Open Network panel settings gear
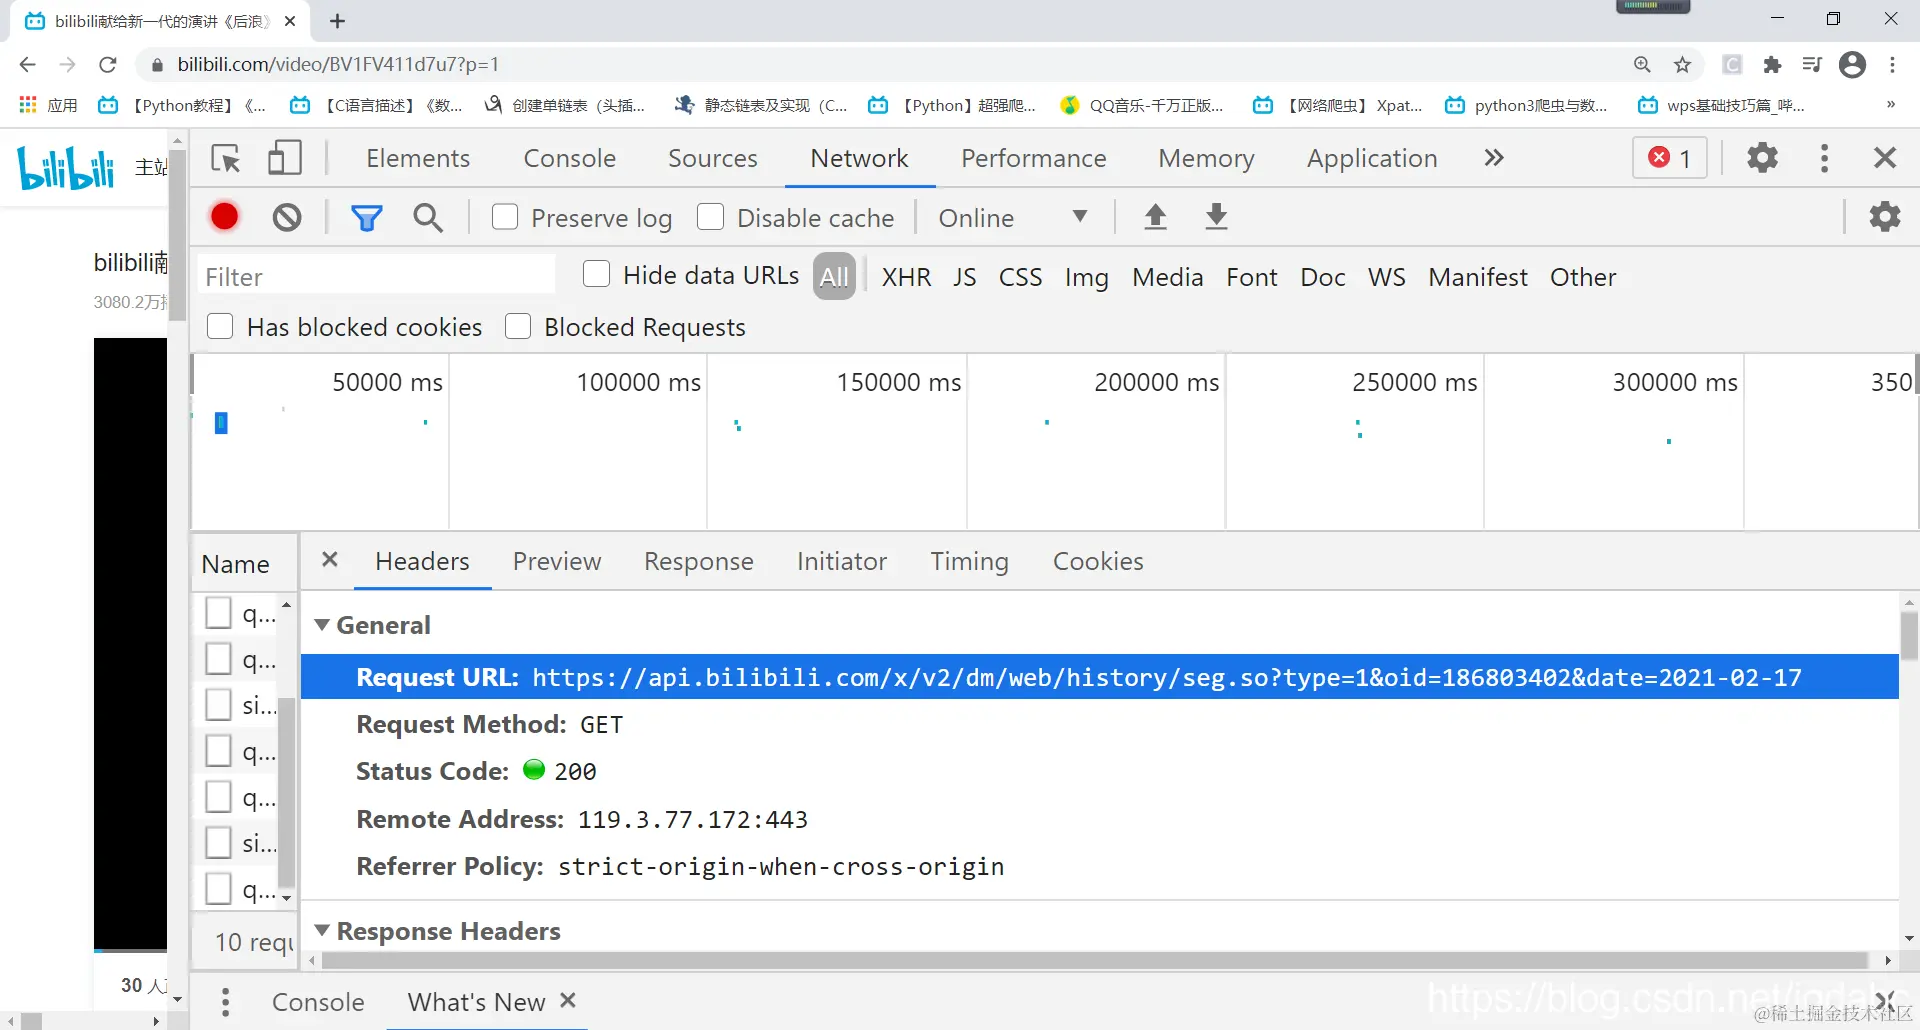This screenshot has width=1920, height=1030. pyautogui.click(x=1885, y=216)
